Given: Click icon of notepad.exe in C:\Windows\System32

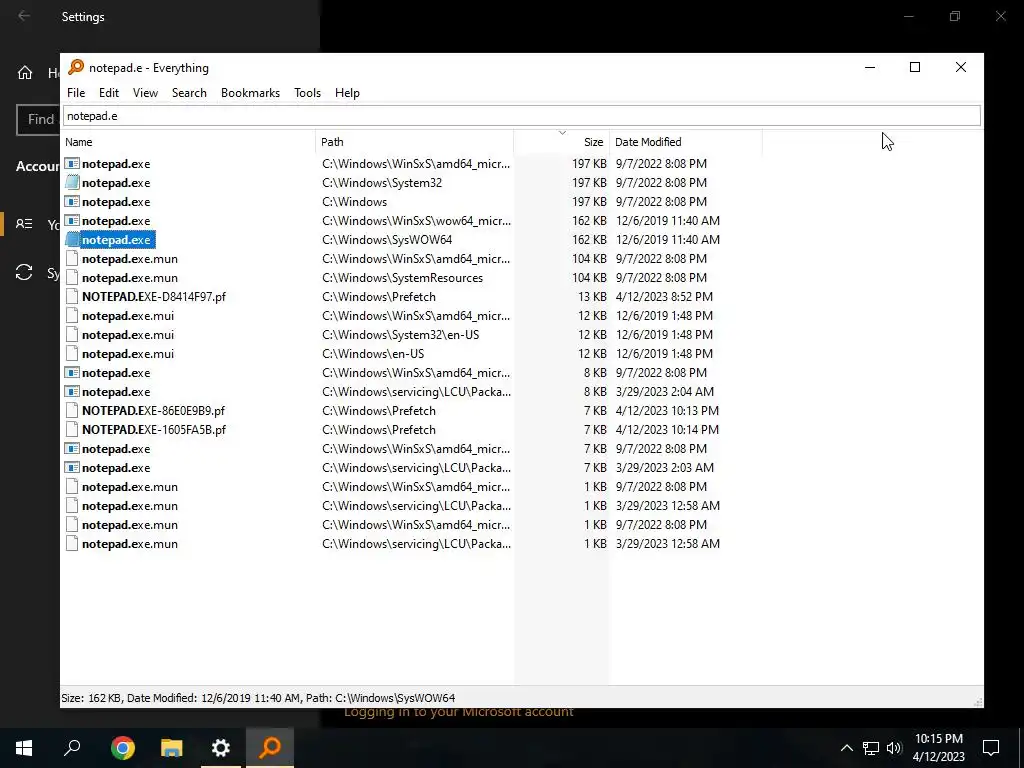Looking at the screenshot, I should click(72, 183).
